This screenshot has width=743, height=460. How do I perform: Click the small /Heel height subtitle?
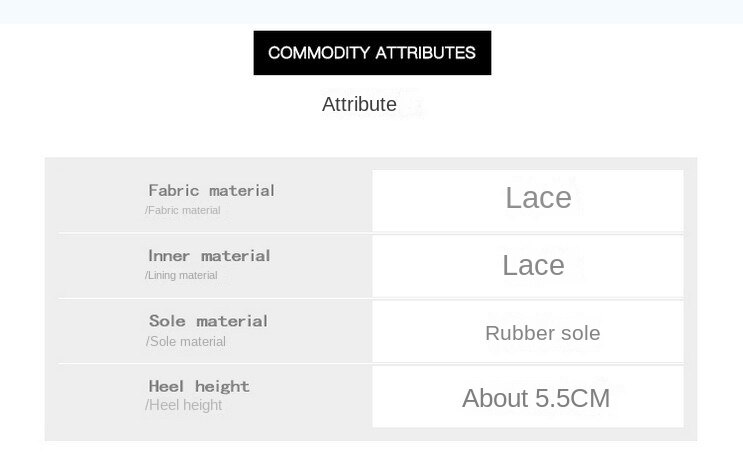(184, 406)
